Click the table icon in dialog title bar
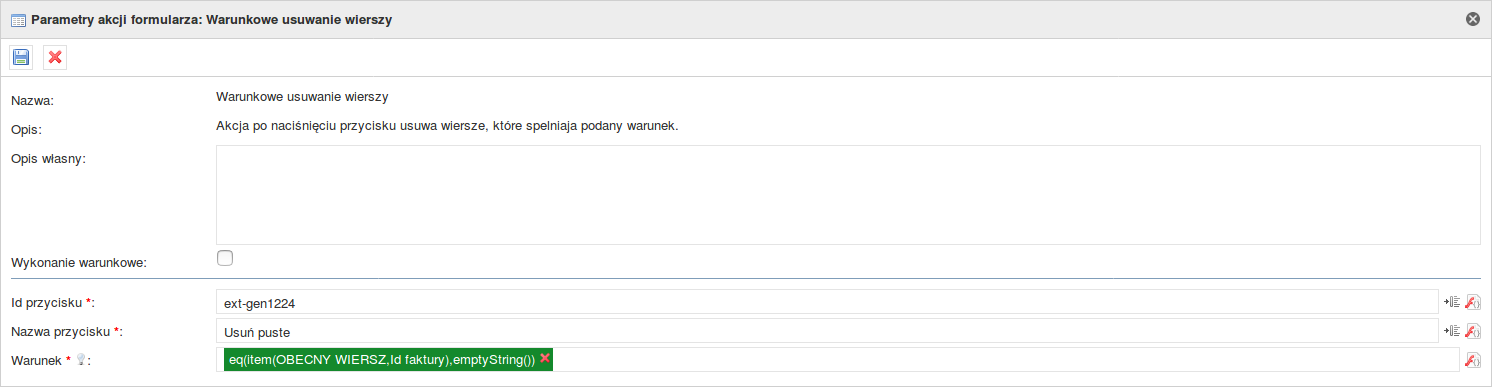This screenshot has width=1492, height=387. (18, 19)
